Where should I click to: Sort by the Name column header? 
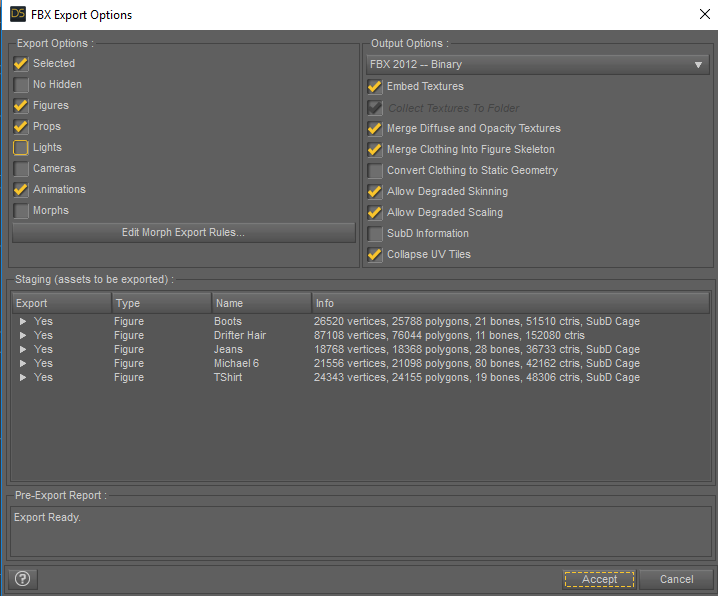[x=261, y=303]
